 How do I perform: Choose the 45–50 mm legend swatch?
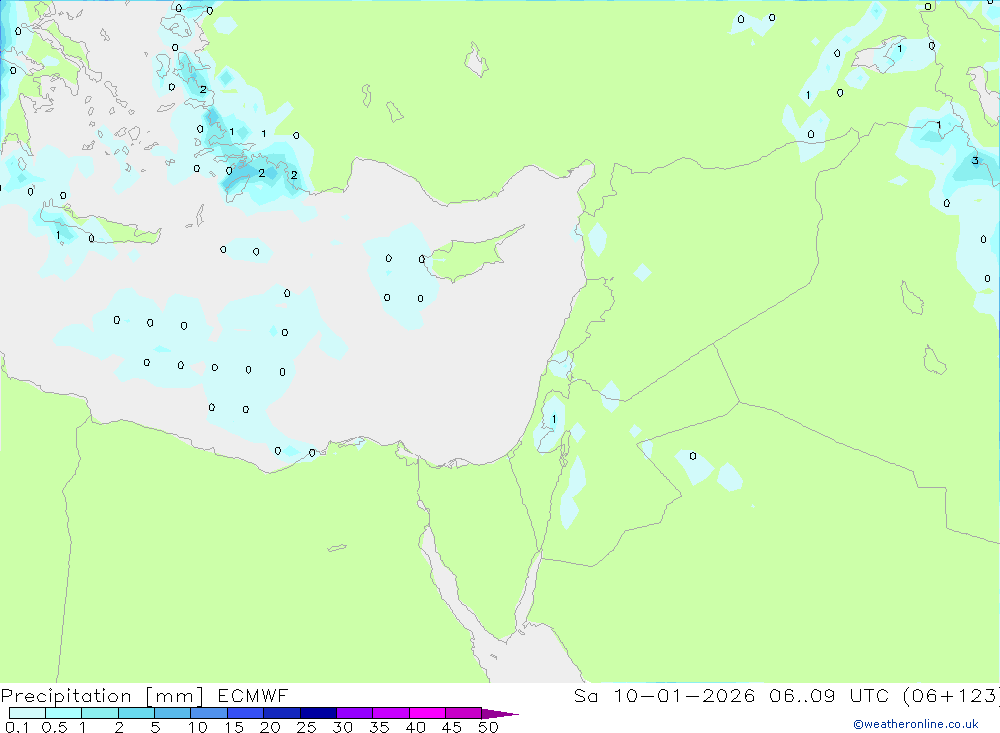[464, 713]
